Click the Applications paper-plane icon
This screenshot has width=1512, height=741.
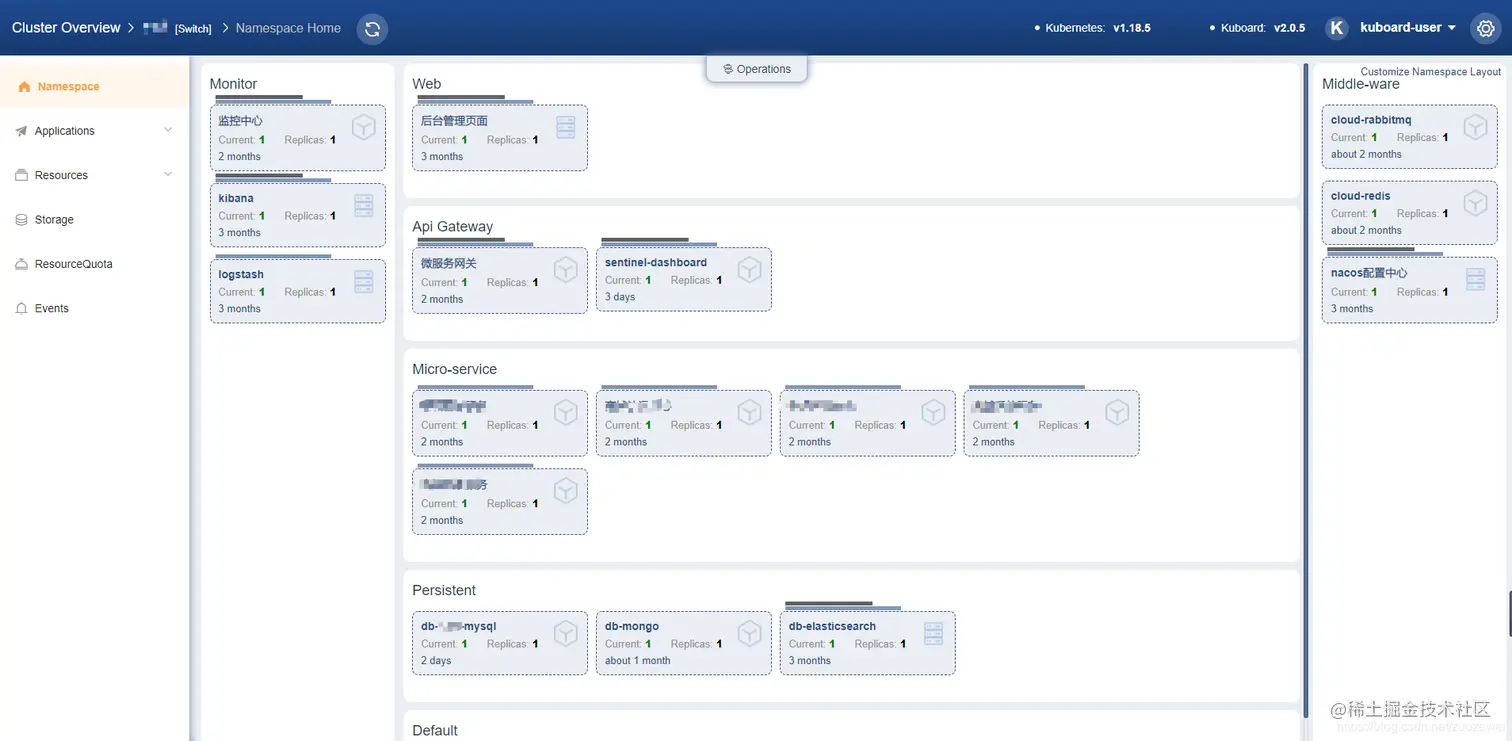point(21,131)
